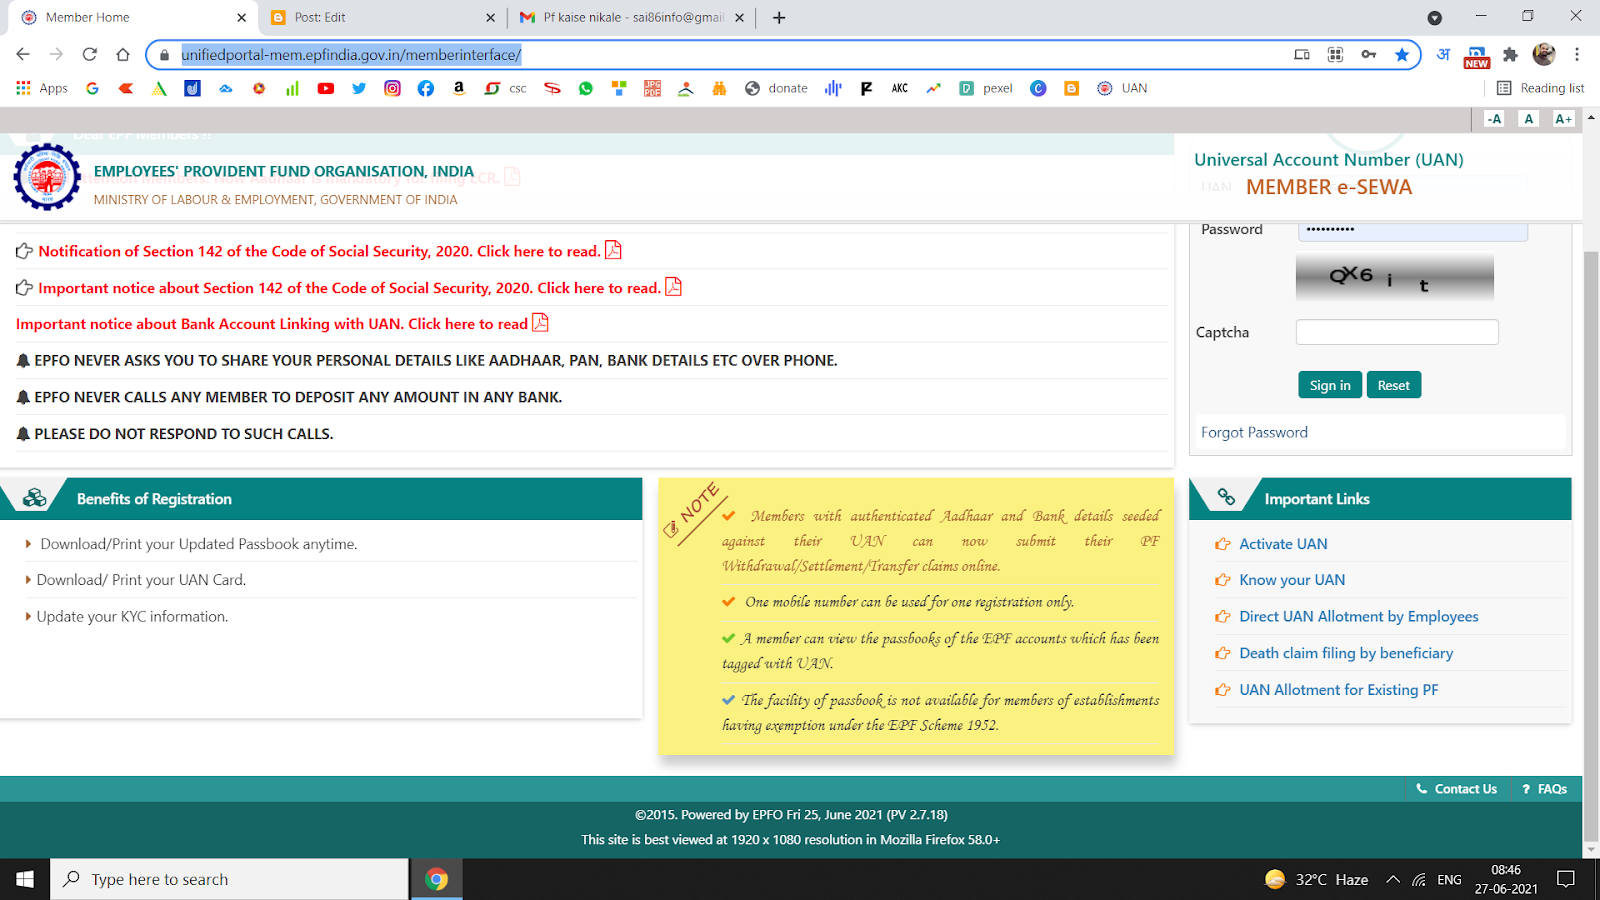Open Chrome three-dot menu
The height and width of the screenshot is (900, 1600).
point(1577,55)
